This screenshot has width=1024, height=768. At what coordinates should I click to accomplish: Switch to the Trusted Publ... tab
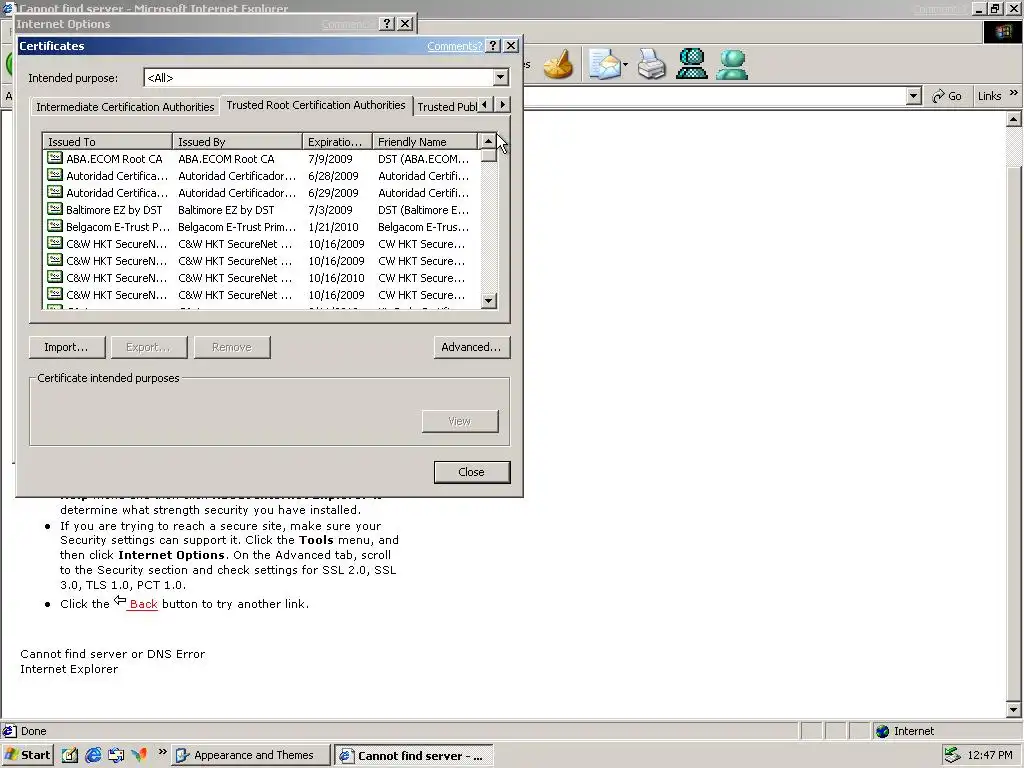tap(447, 106)
